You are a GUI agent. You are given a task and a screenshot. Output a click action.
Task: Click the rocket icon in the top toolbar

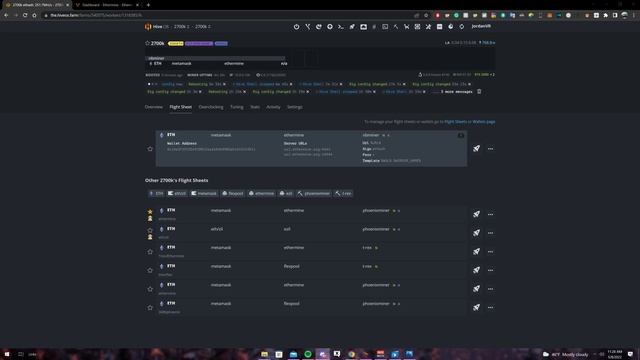pos(352,27)
